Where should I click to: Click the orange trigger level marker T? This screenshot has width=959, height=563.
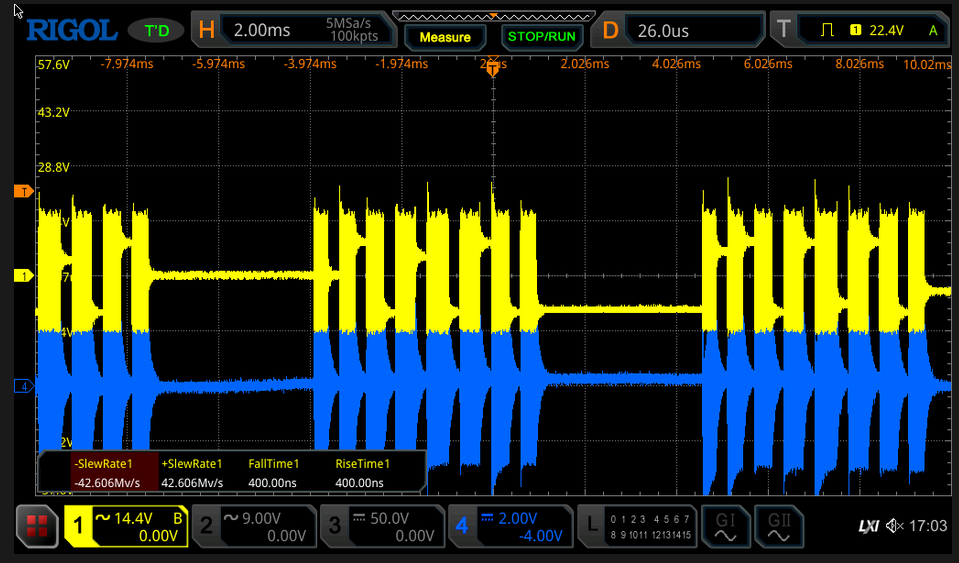[x=23, y=192]
